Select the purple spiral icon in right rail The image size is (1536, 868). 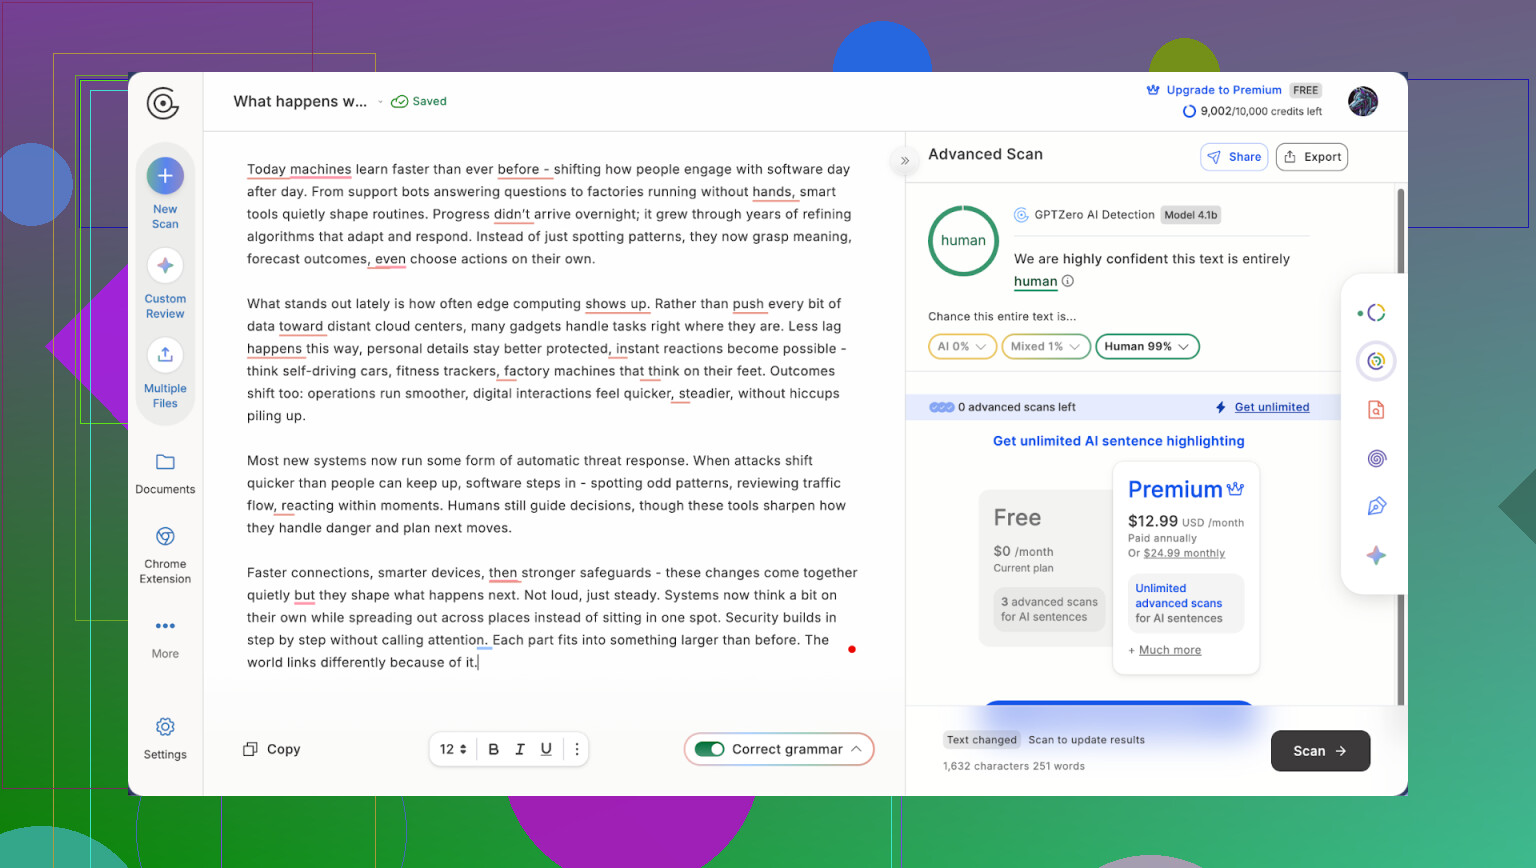[1376, 459]
